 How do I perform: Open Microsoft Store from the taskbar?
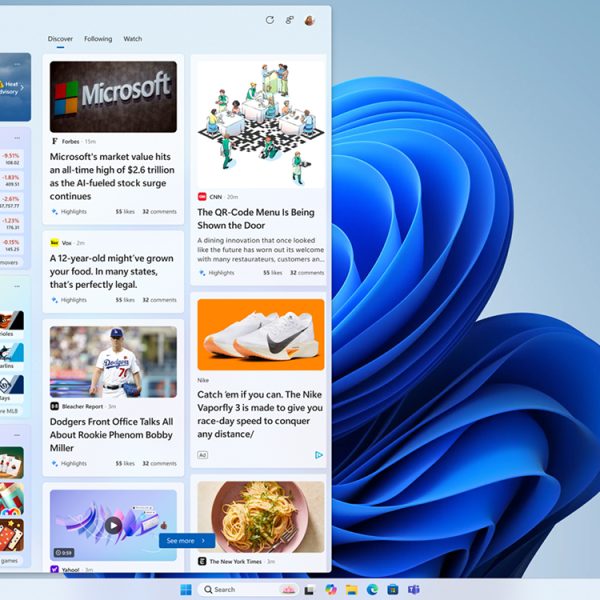393,589
